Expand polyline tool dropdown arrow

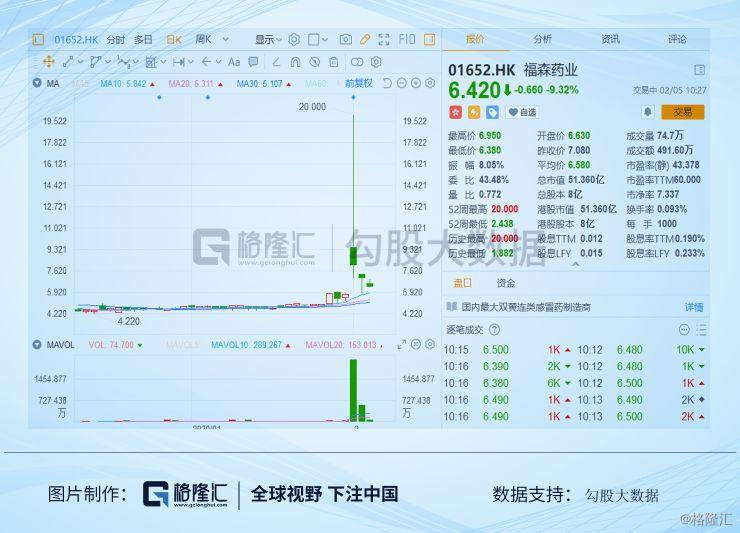coord(108,62)
